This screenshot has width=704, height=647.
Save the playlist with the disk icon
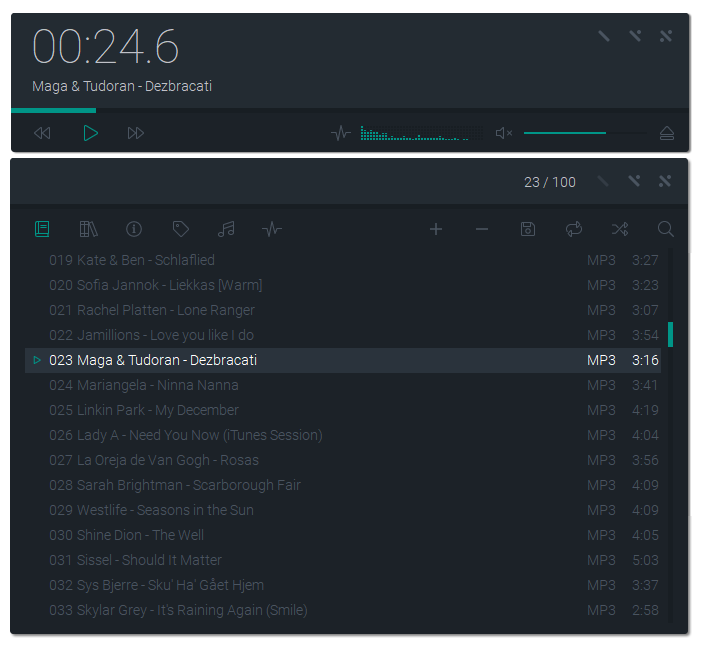pyautogui.click(x=528, y=229)
